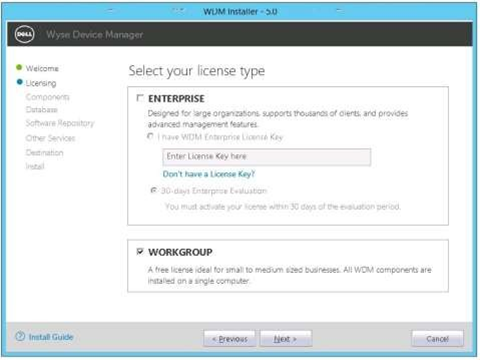Cancel the WDM installation

(437, 339)
